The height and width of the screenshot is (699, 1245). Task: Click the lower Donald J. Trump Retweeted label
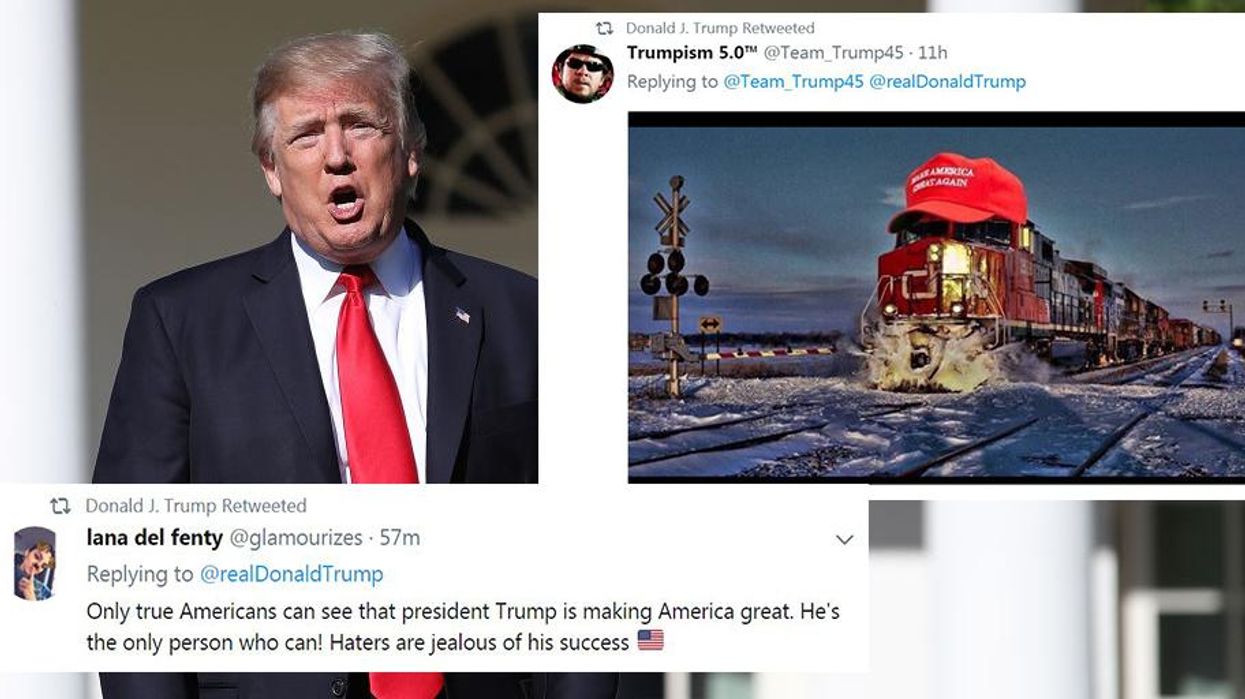196,506
